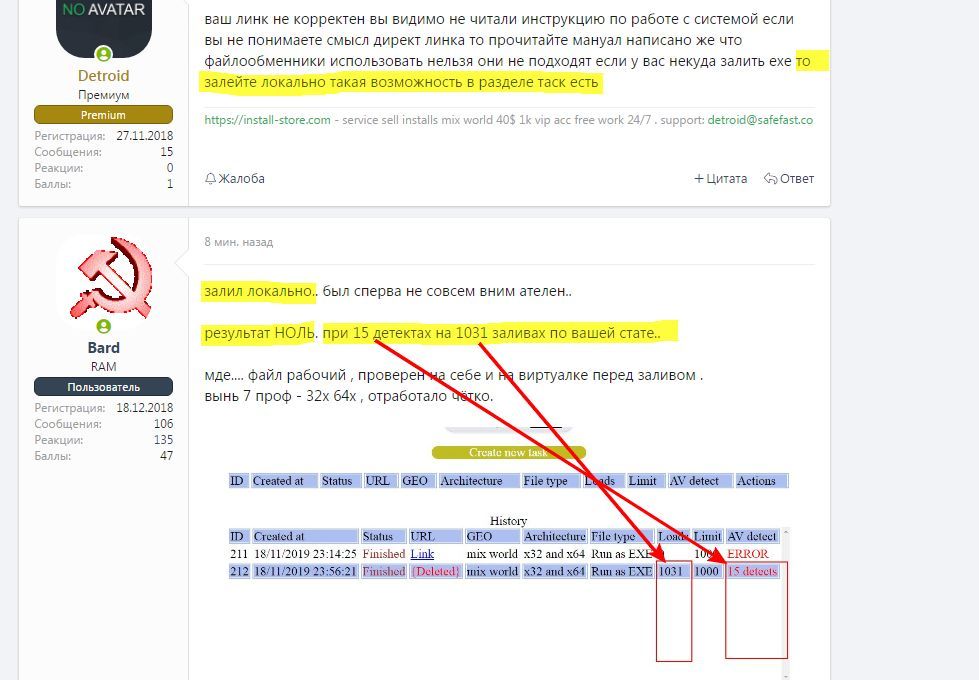The image size is (979, 680).
Task: Click Bard's Сообщения count 106
Action: [164, 424]
